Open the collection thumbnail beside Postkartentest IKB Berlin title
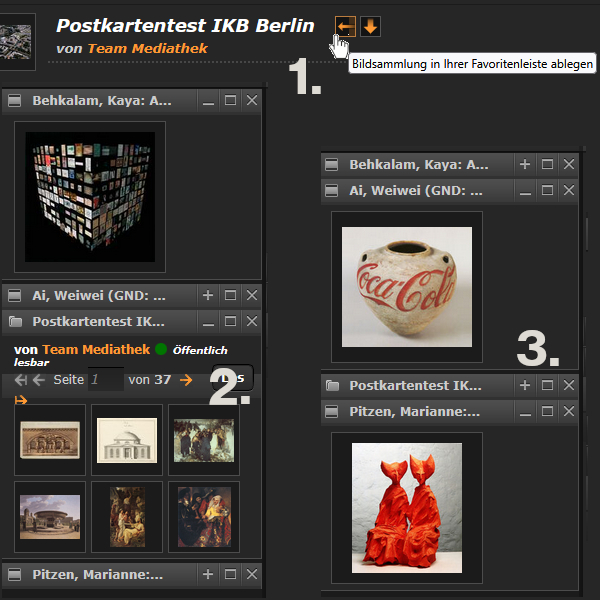 (x=16, y=42)
